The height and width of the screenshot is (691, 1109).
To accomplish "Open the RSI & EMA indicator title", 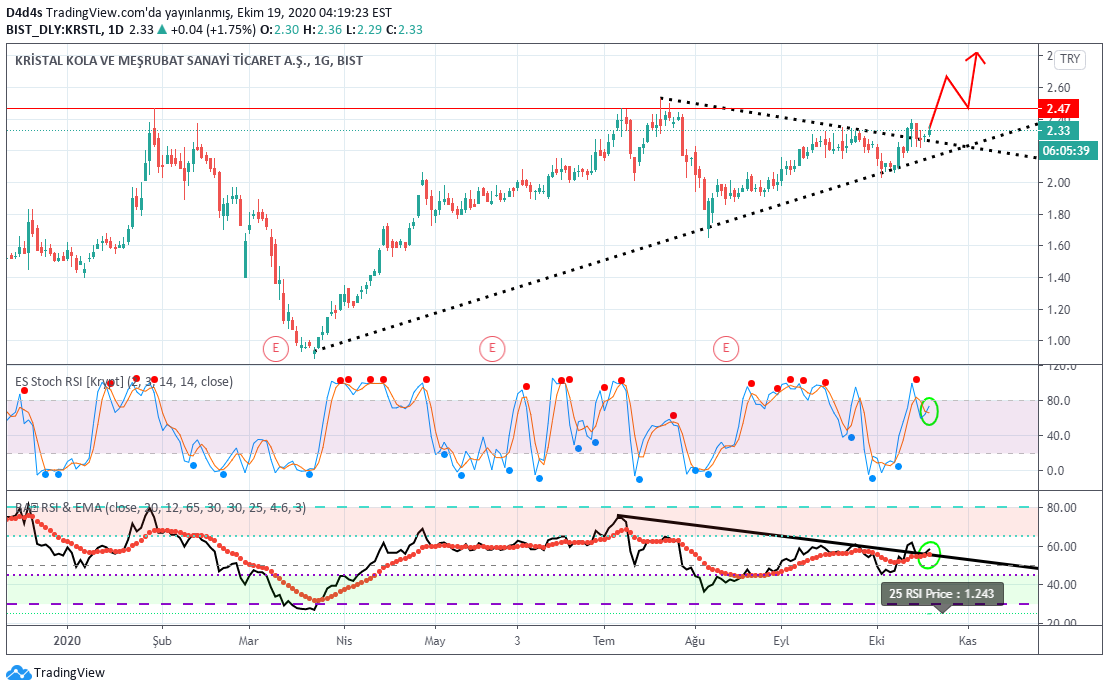I will [161, 508].
